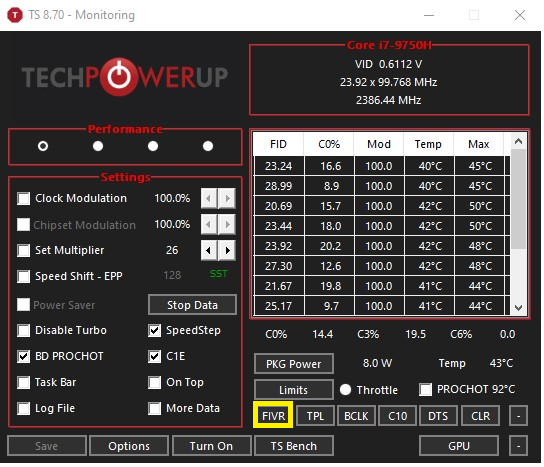
Task: Click the FID cell 25.17
Action: point(279,306)
